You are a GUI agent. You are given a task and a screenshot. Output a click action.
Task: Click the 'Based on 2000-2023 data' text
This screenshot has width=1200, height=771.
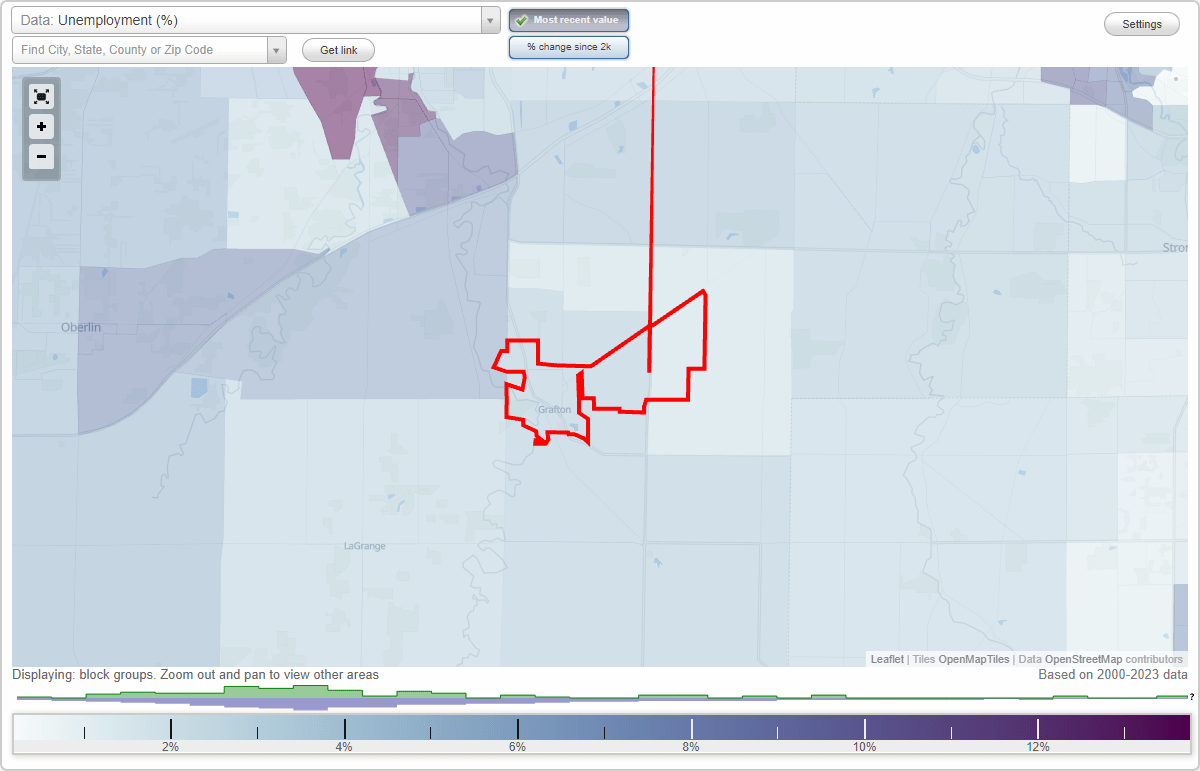(1113, 675)
